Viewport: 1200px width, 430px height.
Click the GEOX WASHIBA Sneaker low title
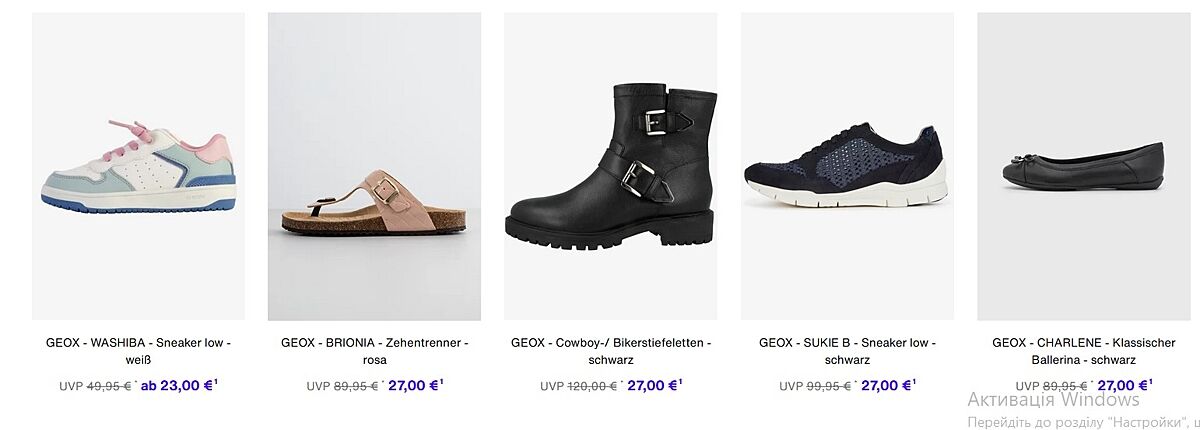pyautogui.click(x=138, y=351)
